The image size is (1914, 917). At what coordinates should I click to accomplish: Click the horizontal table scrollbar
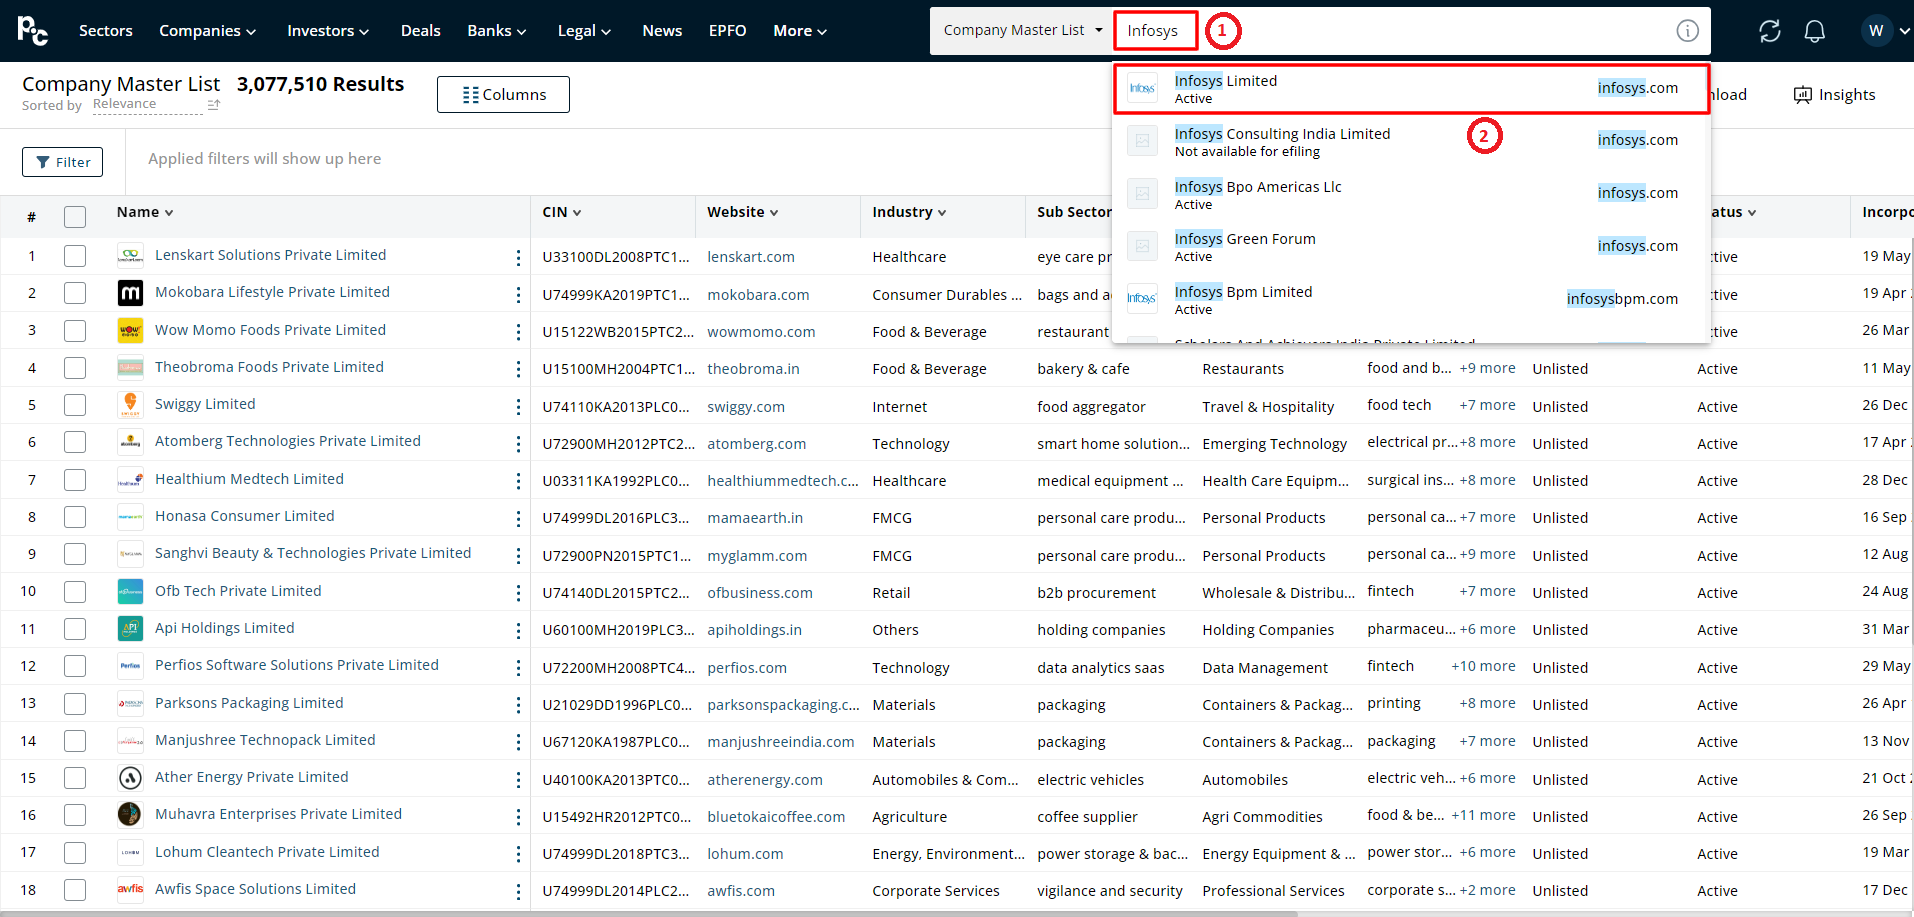648,913
